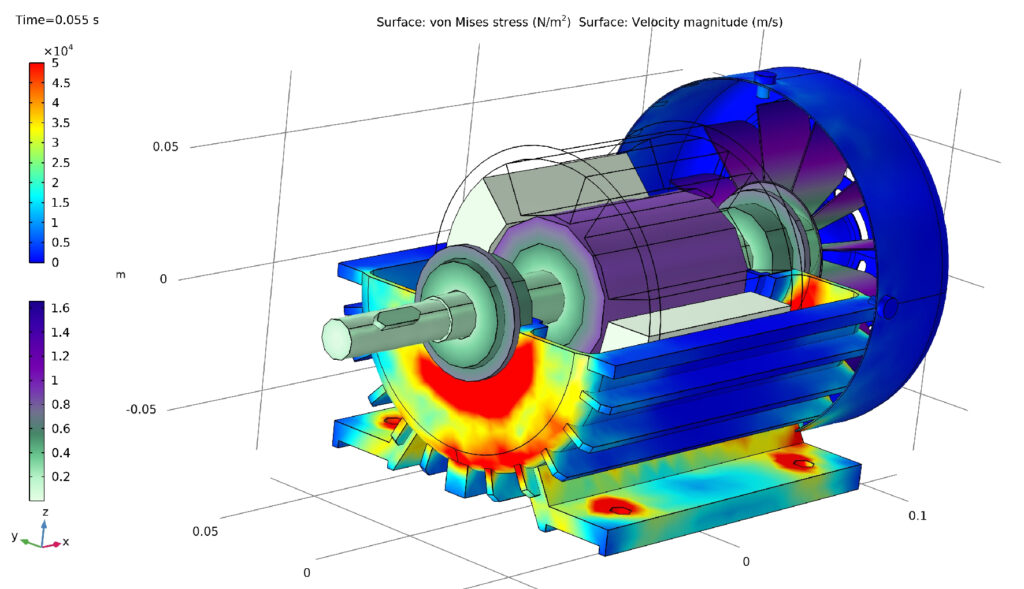
Task: Click the y label on the axis triad
Action: [x=14, y=536]
